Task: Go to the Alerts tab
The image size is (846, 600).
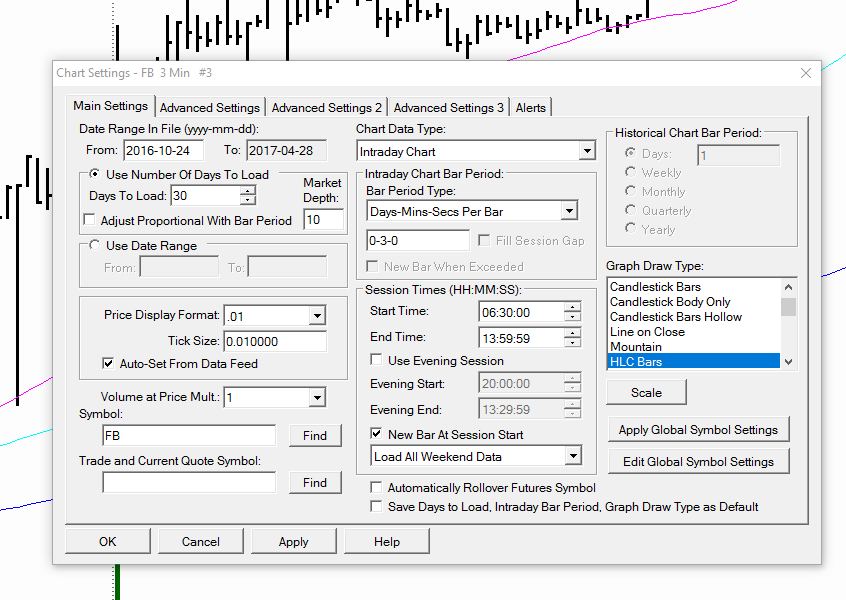Action: [530, 107]
